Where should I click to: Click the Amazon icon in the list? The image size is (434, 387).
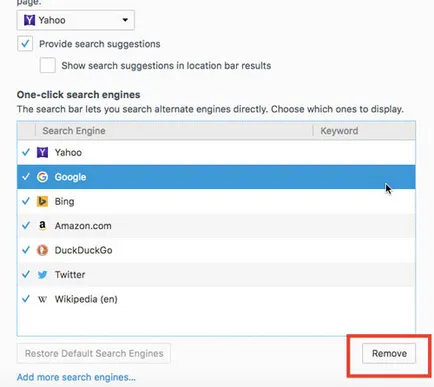click(42, 226)
